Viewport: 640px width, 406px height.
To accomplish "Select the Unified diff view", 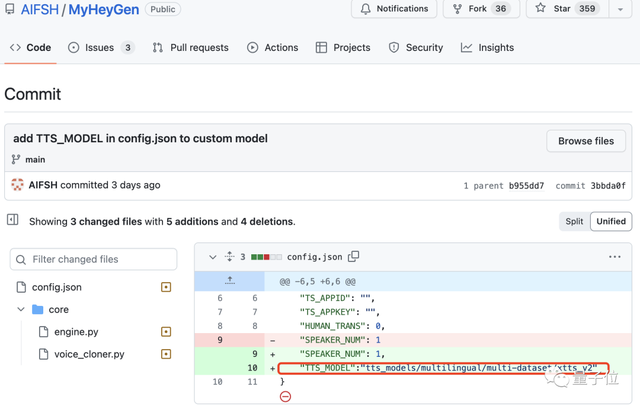I will point(610,221).
